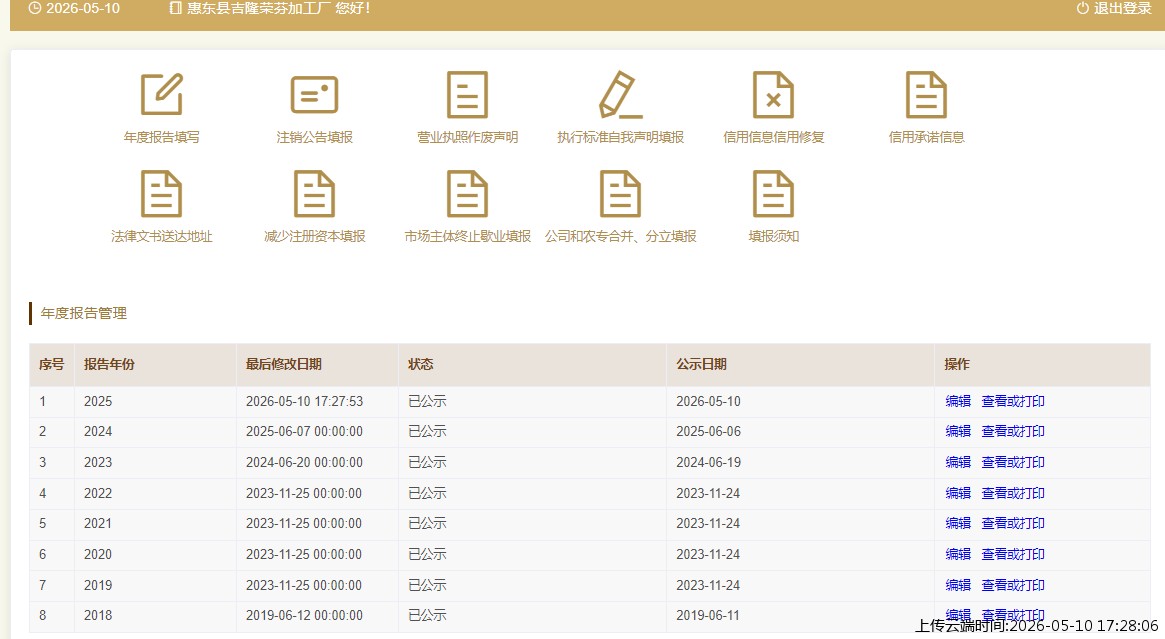Open the 市场主体终止歇业填报 icon
The image size is (1165, 639).
click(x=467, y=193)
